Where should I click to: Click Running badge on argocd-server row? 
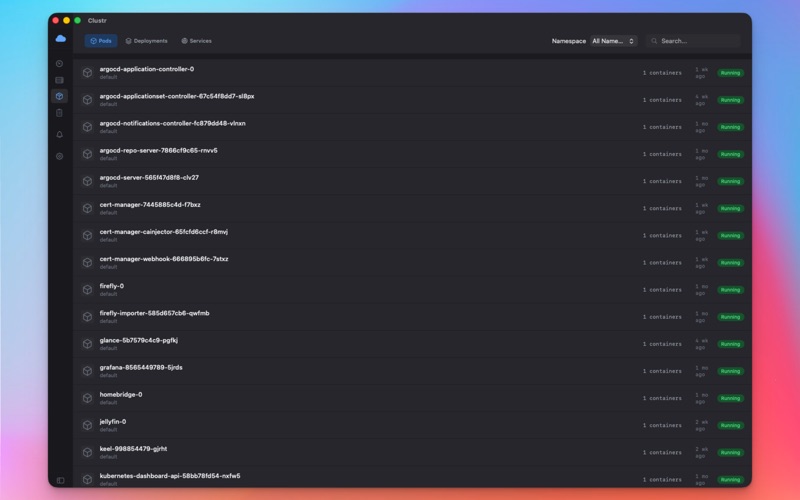click(x=730, y=181)
